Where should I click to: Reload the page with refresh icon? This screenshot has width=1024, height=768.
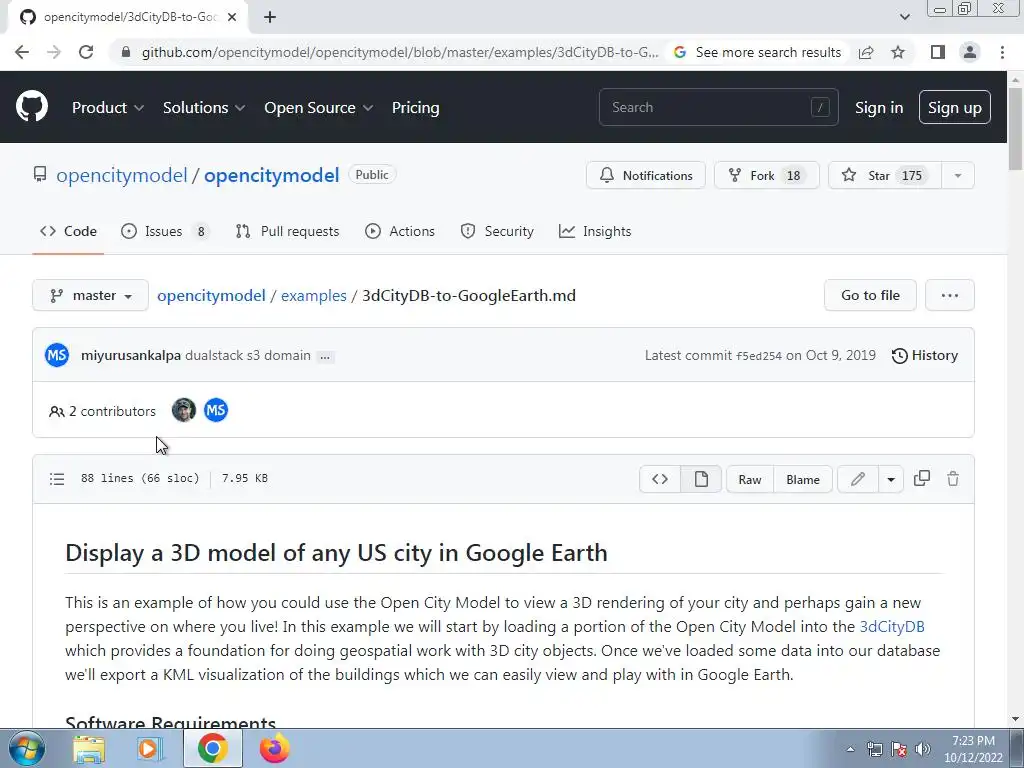pyautogui.click(x=86, y=52)
